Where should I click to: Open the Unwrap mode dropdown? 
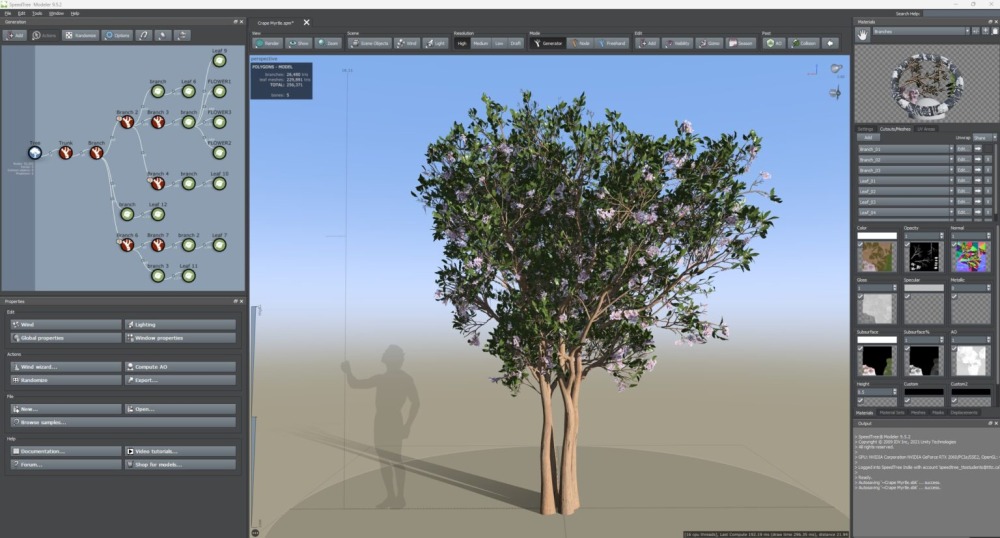(984, 138)
